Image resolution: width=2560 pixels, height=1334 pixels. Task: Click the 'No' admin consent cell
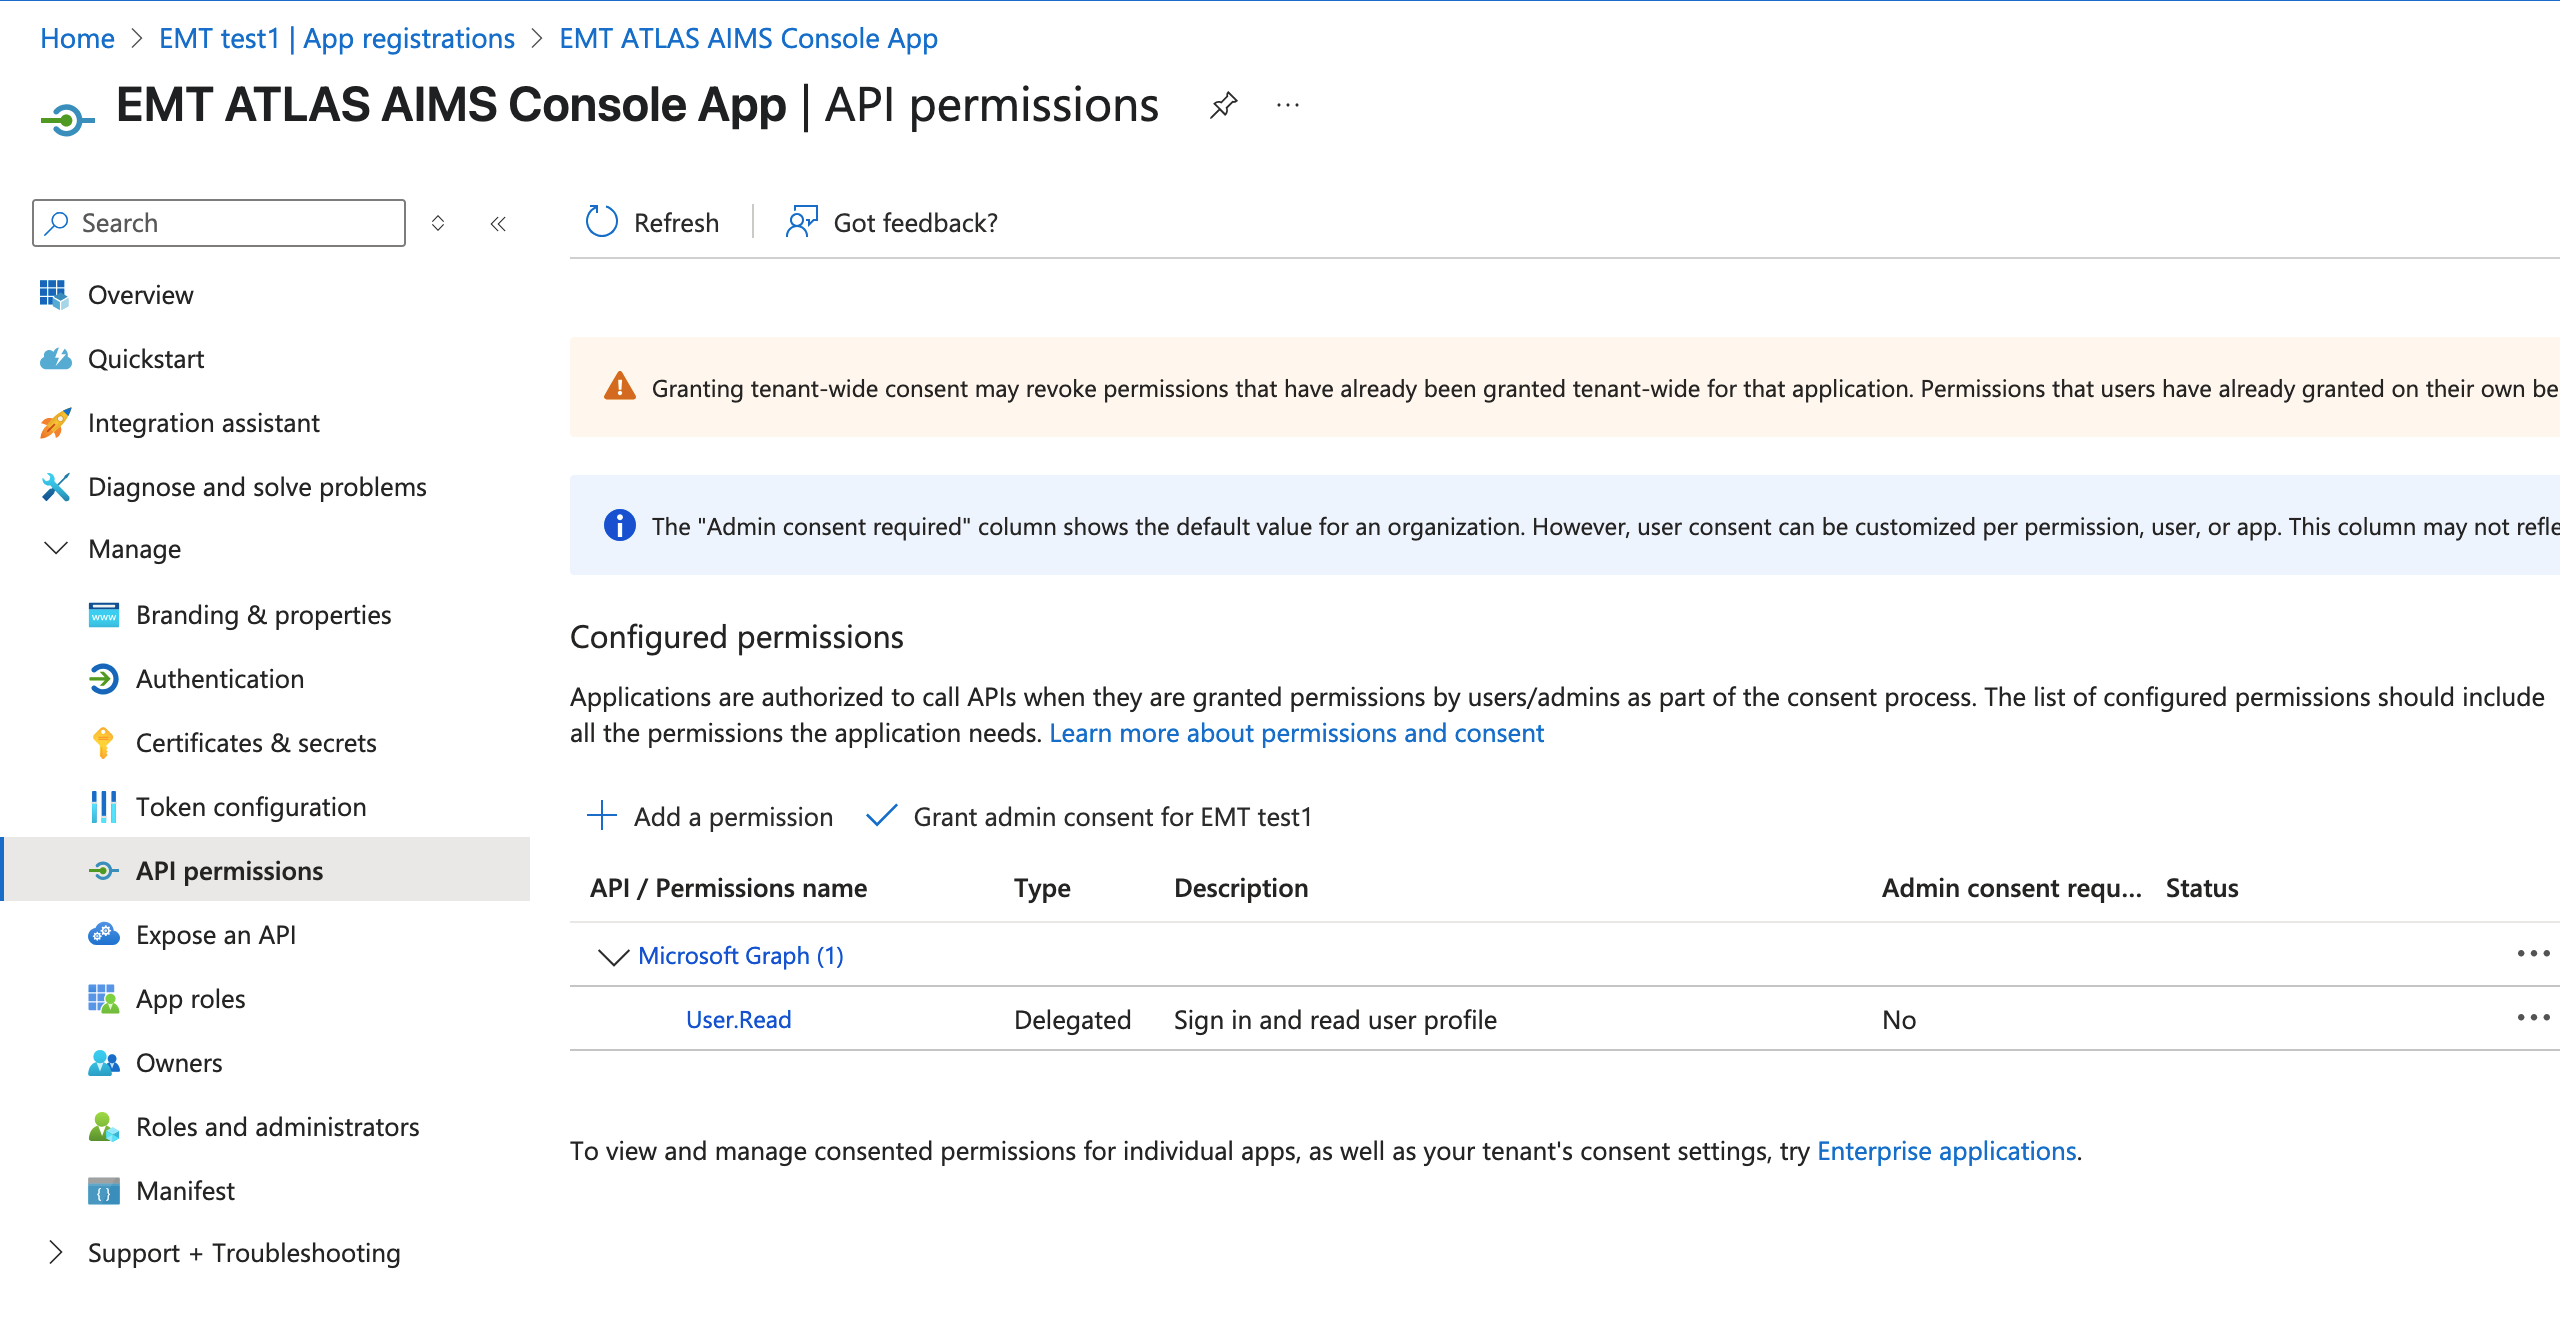(1899, 1019)
